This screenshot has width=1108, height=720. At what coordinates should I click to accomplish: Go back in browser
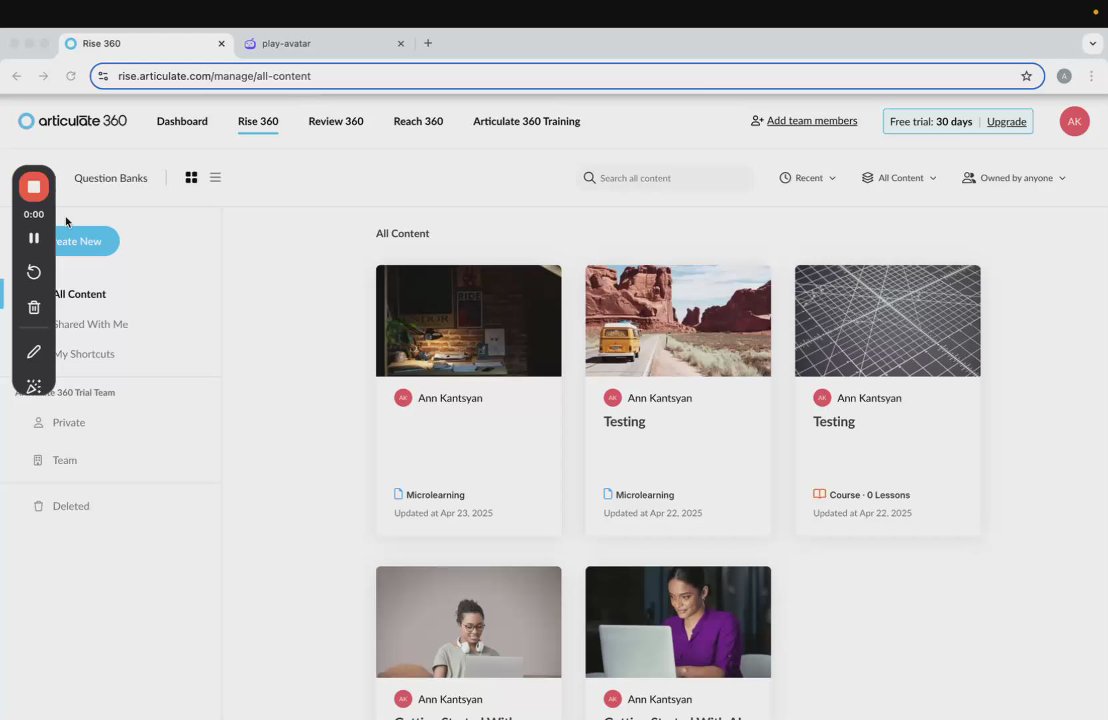(17, 76)
